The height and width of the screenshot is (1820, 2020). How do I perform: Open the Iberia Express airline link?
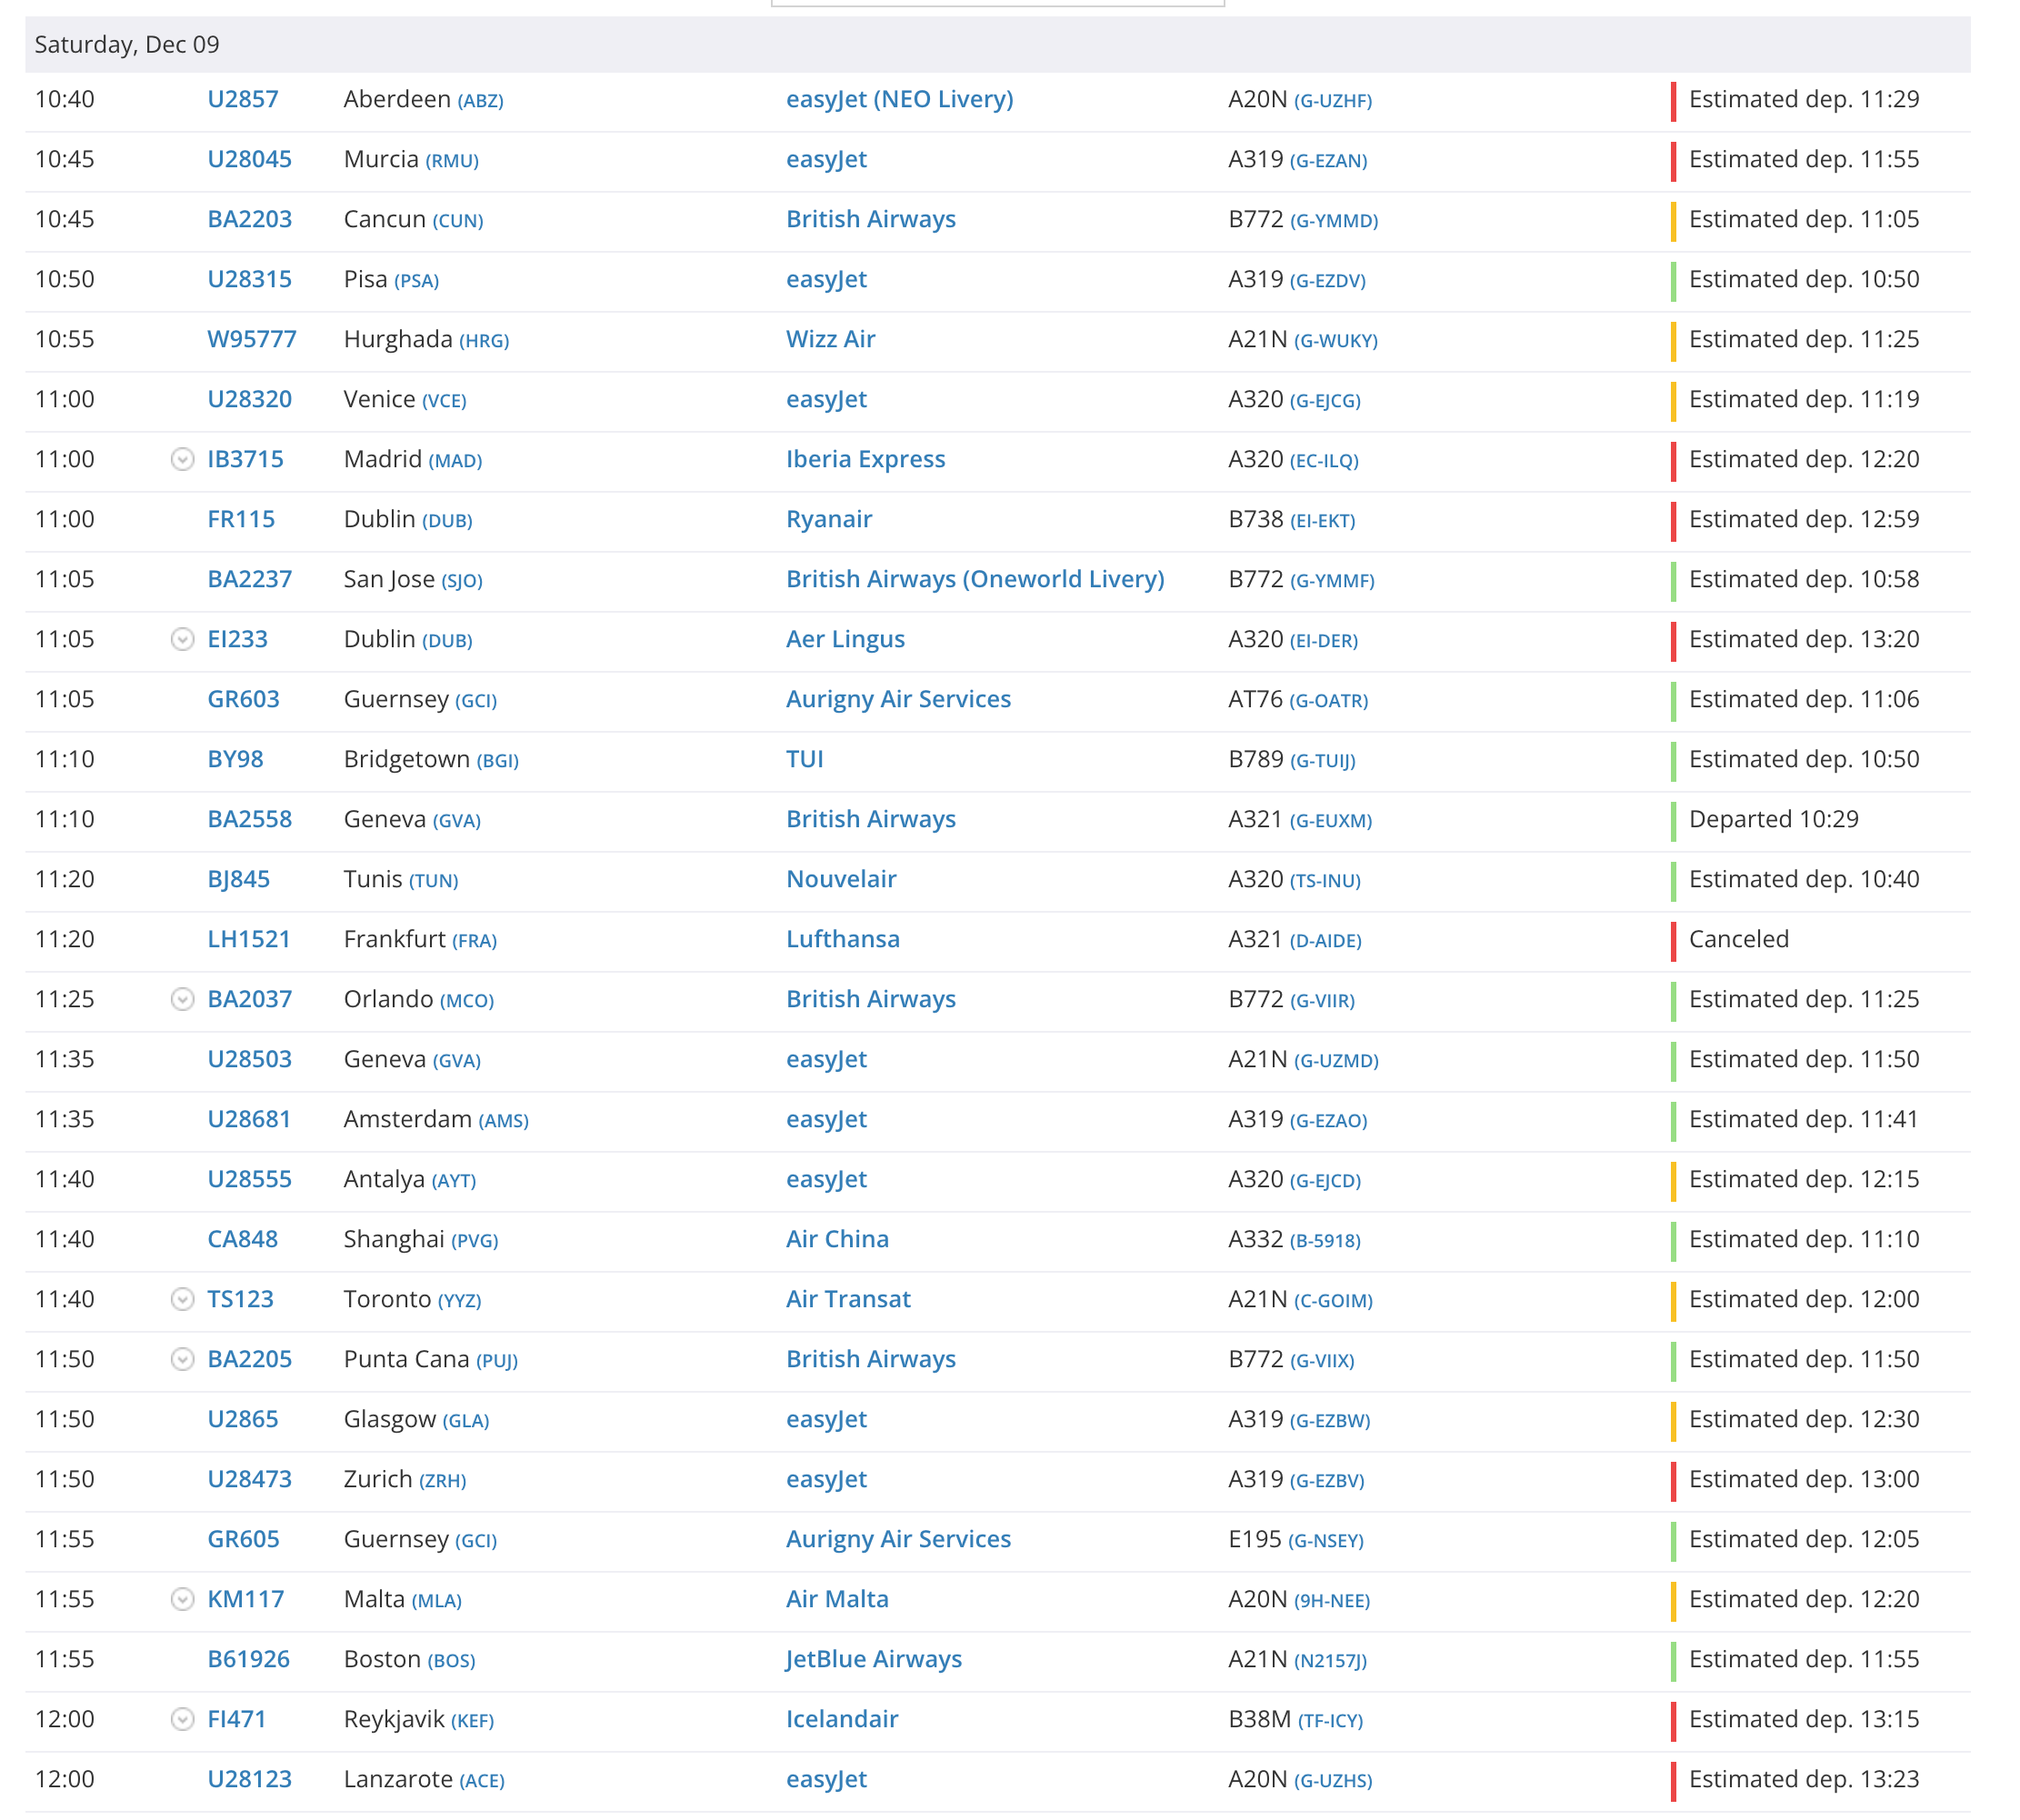tap(865, 459)
